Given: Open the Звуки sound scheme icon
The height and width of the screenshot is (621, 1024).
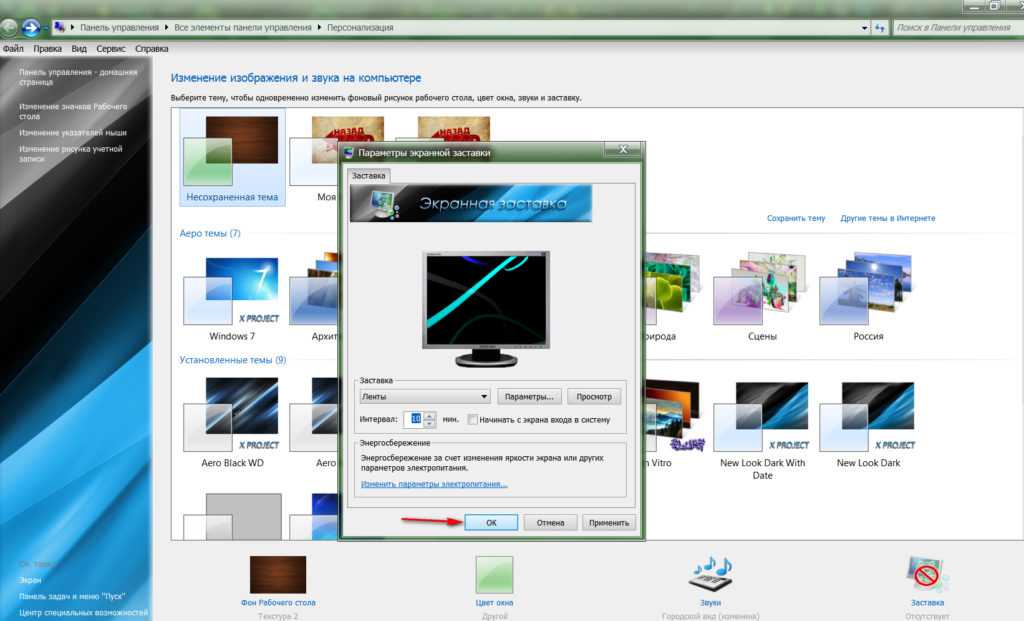Looking at the screenshot, I should (x=711, y=575).
